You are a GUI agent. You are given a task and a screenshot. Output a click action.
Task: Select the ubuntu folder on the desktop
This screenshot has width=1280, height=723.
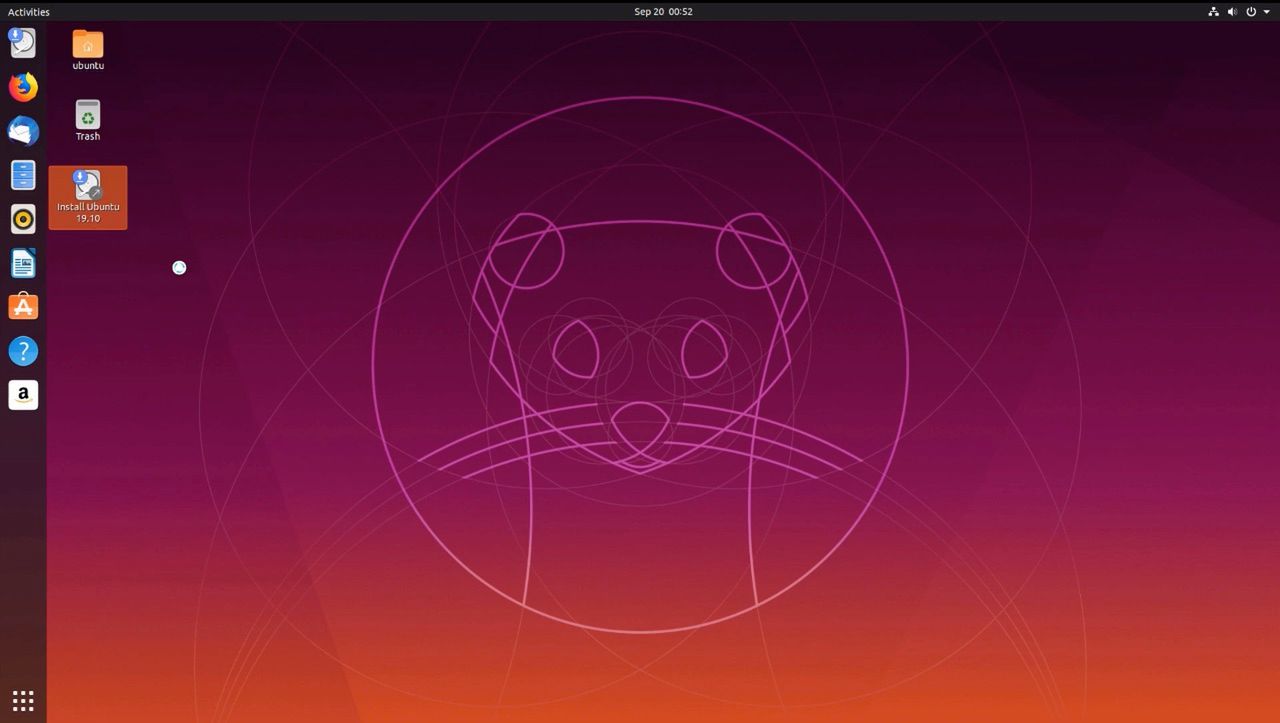pyautogui.click(x=87, y=48)
